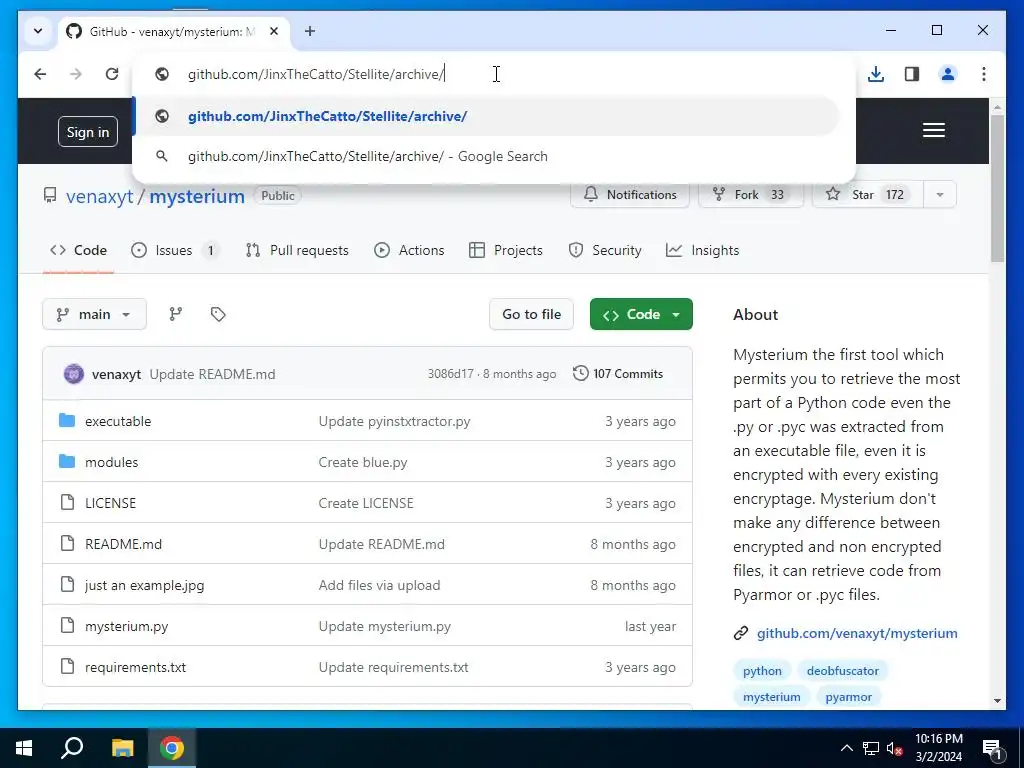Screen dimensions: 1024x768
Task: Click the Chrome forward arrow
Action: (x=76, y=74)
